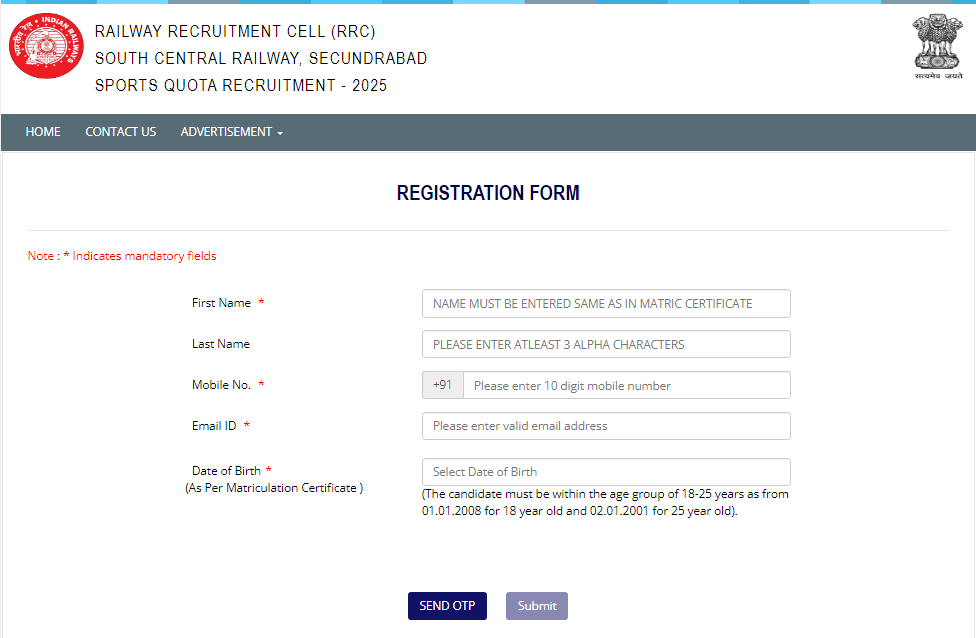Click the REGISTRATION FORM heading
Image resolution: width=976 pixels, height=638 pixels.
[488, 192]
